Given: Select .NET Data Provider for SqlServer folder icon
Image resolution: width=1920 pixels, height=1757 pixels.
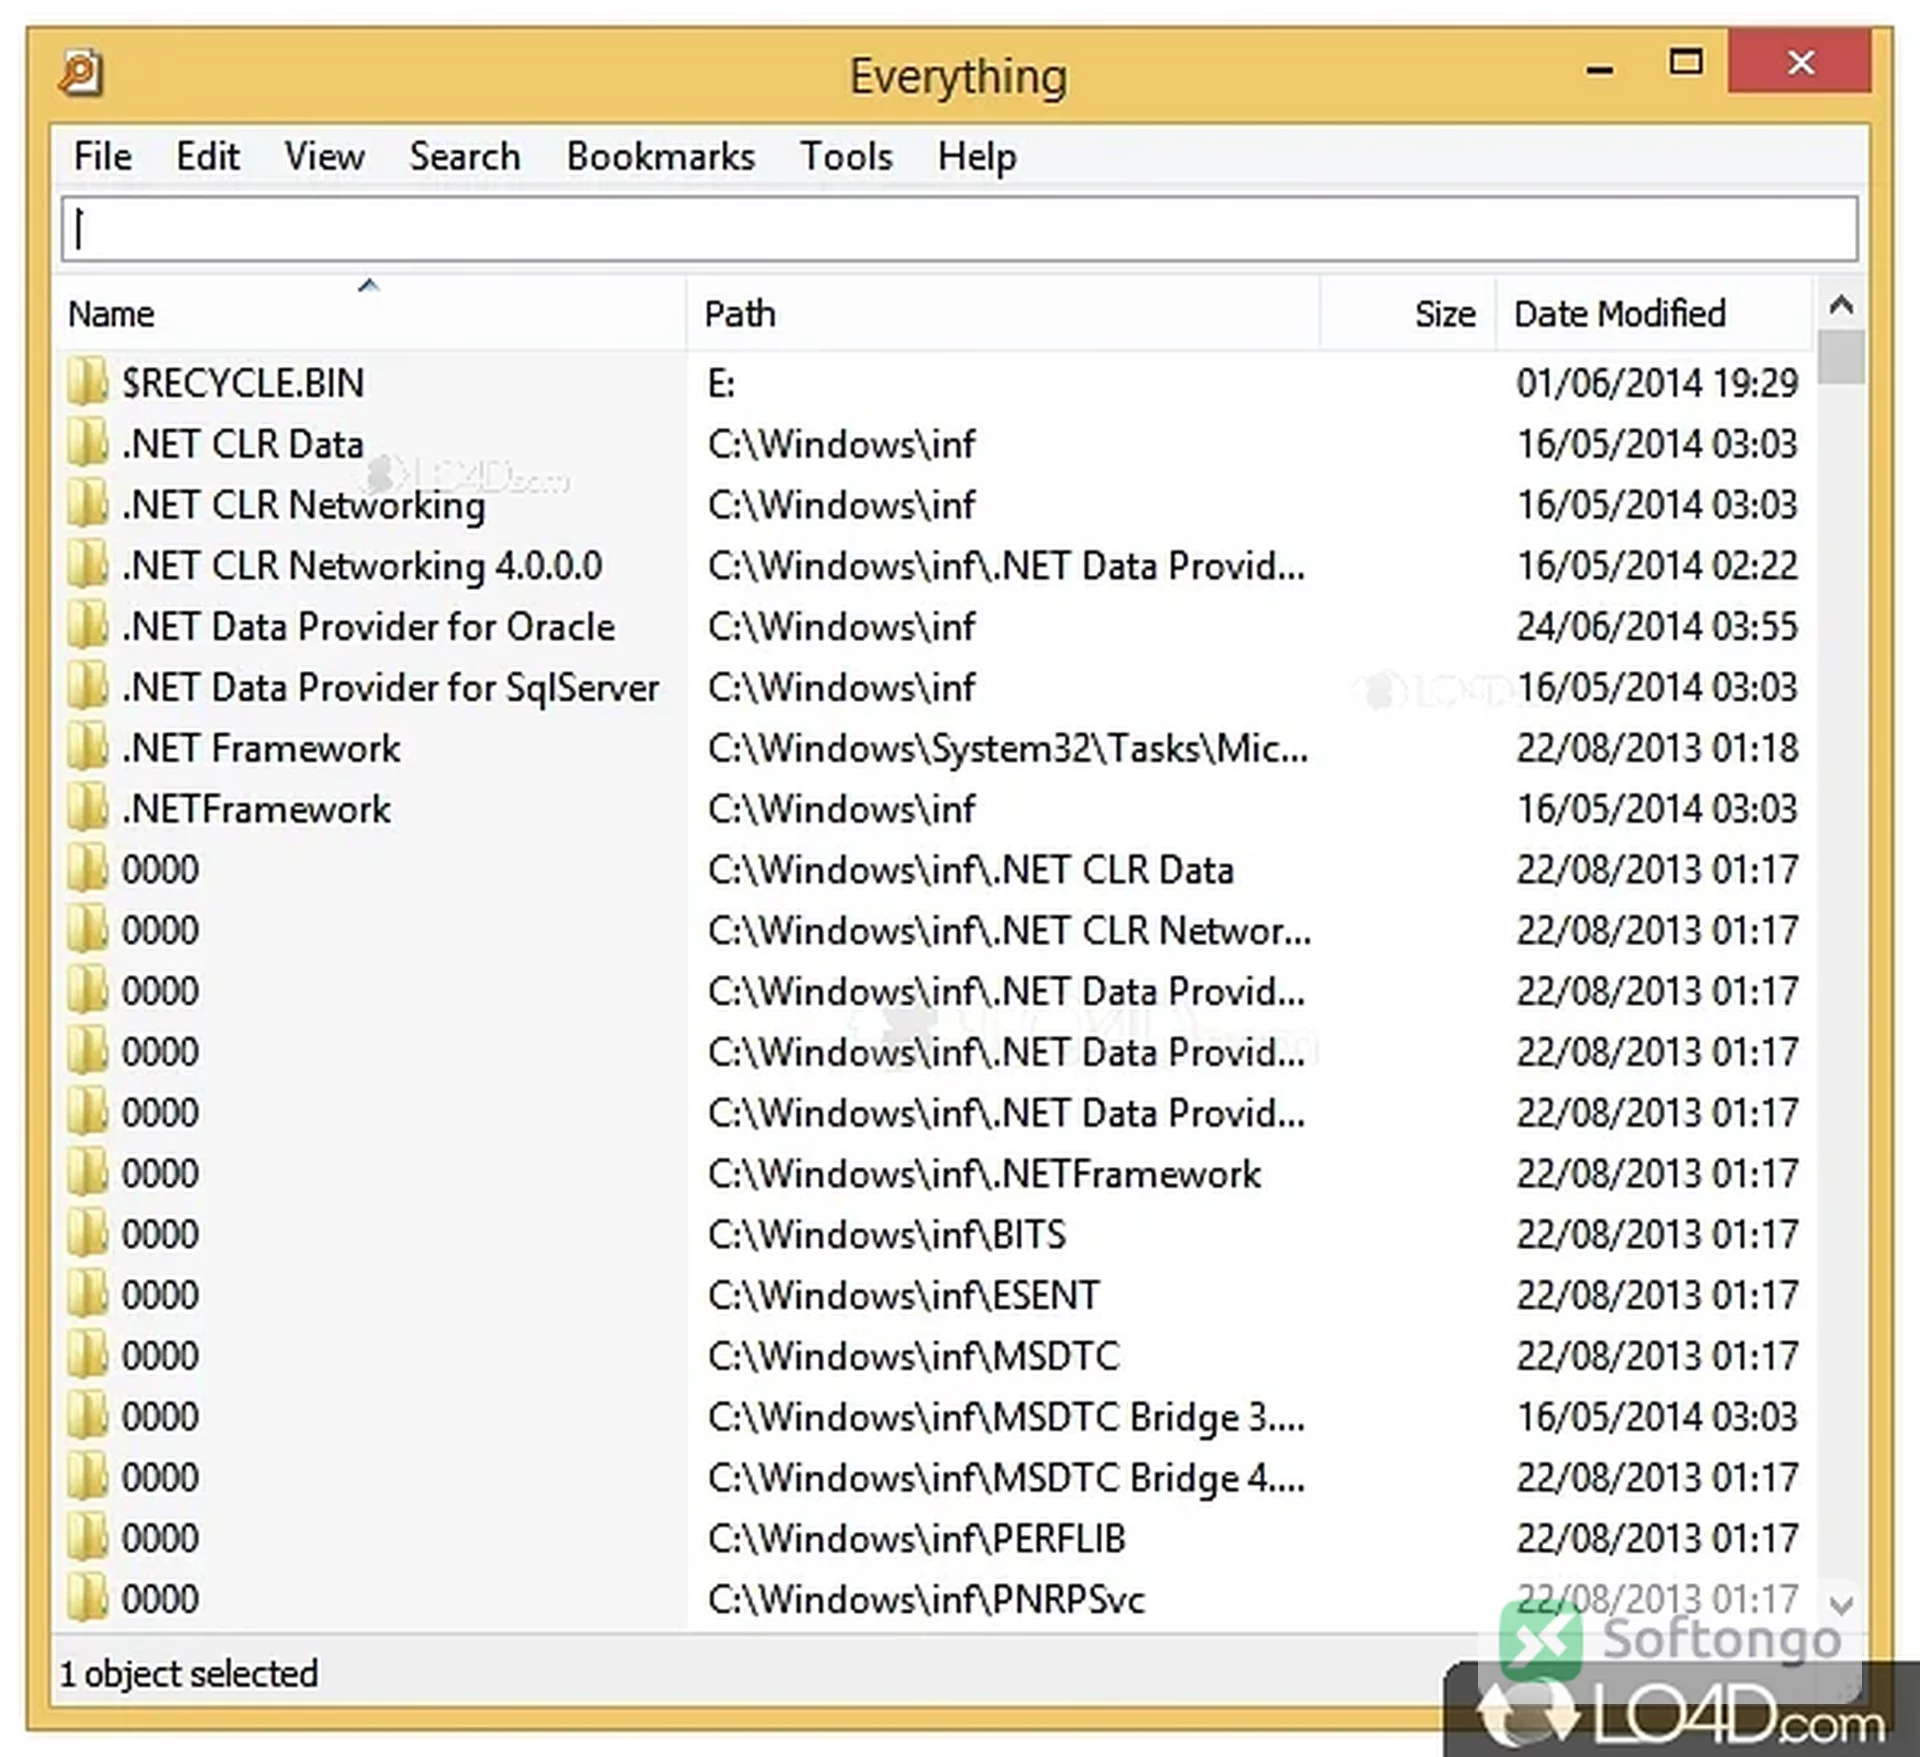Looking at the screenshot, I should tap(88, 687).
